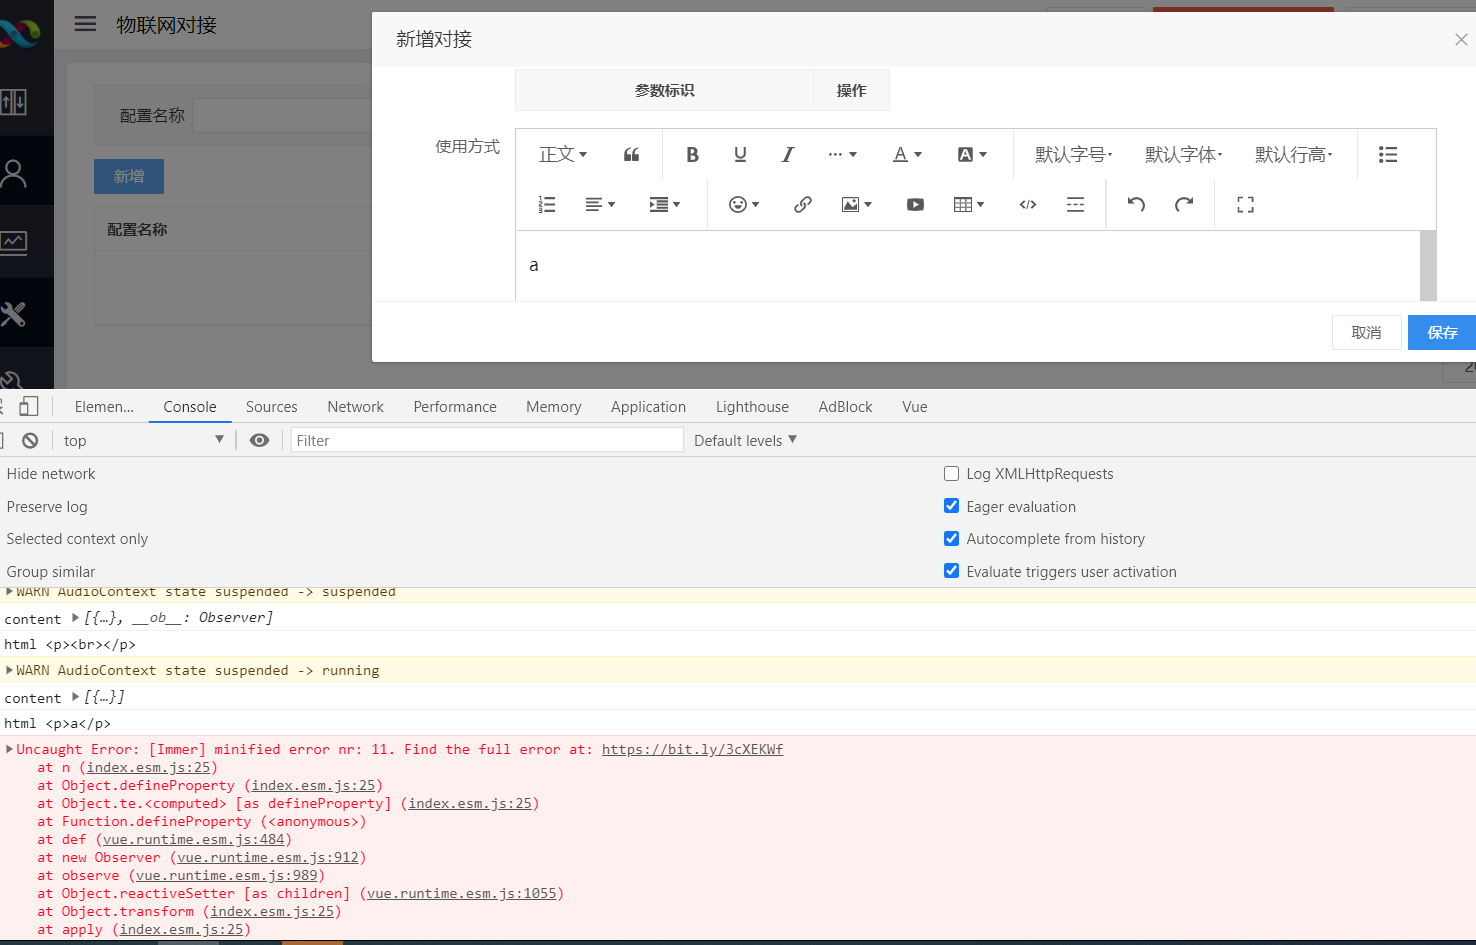The height and width of the screenshot is (945, 1476).
Task: Open the Default levels log filter
Action: [x=745, y=441]
